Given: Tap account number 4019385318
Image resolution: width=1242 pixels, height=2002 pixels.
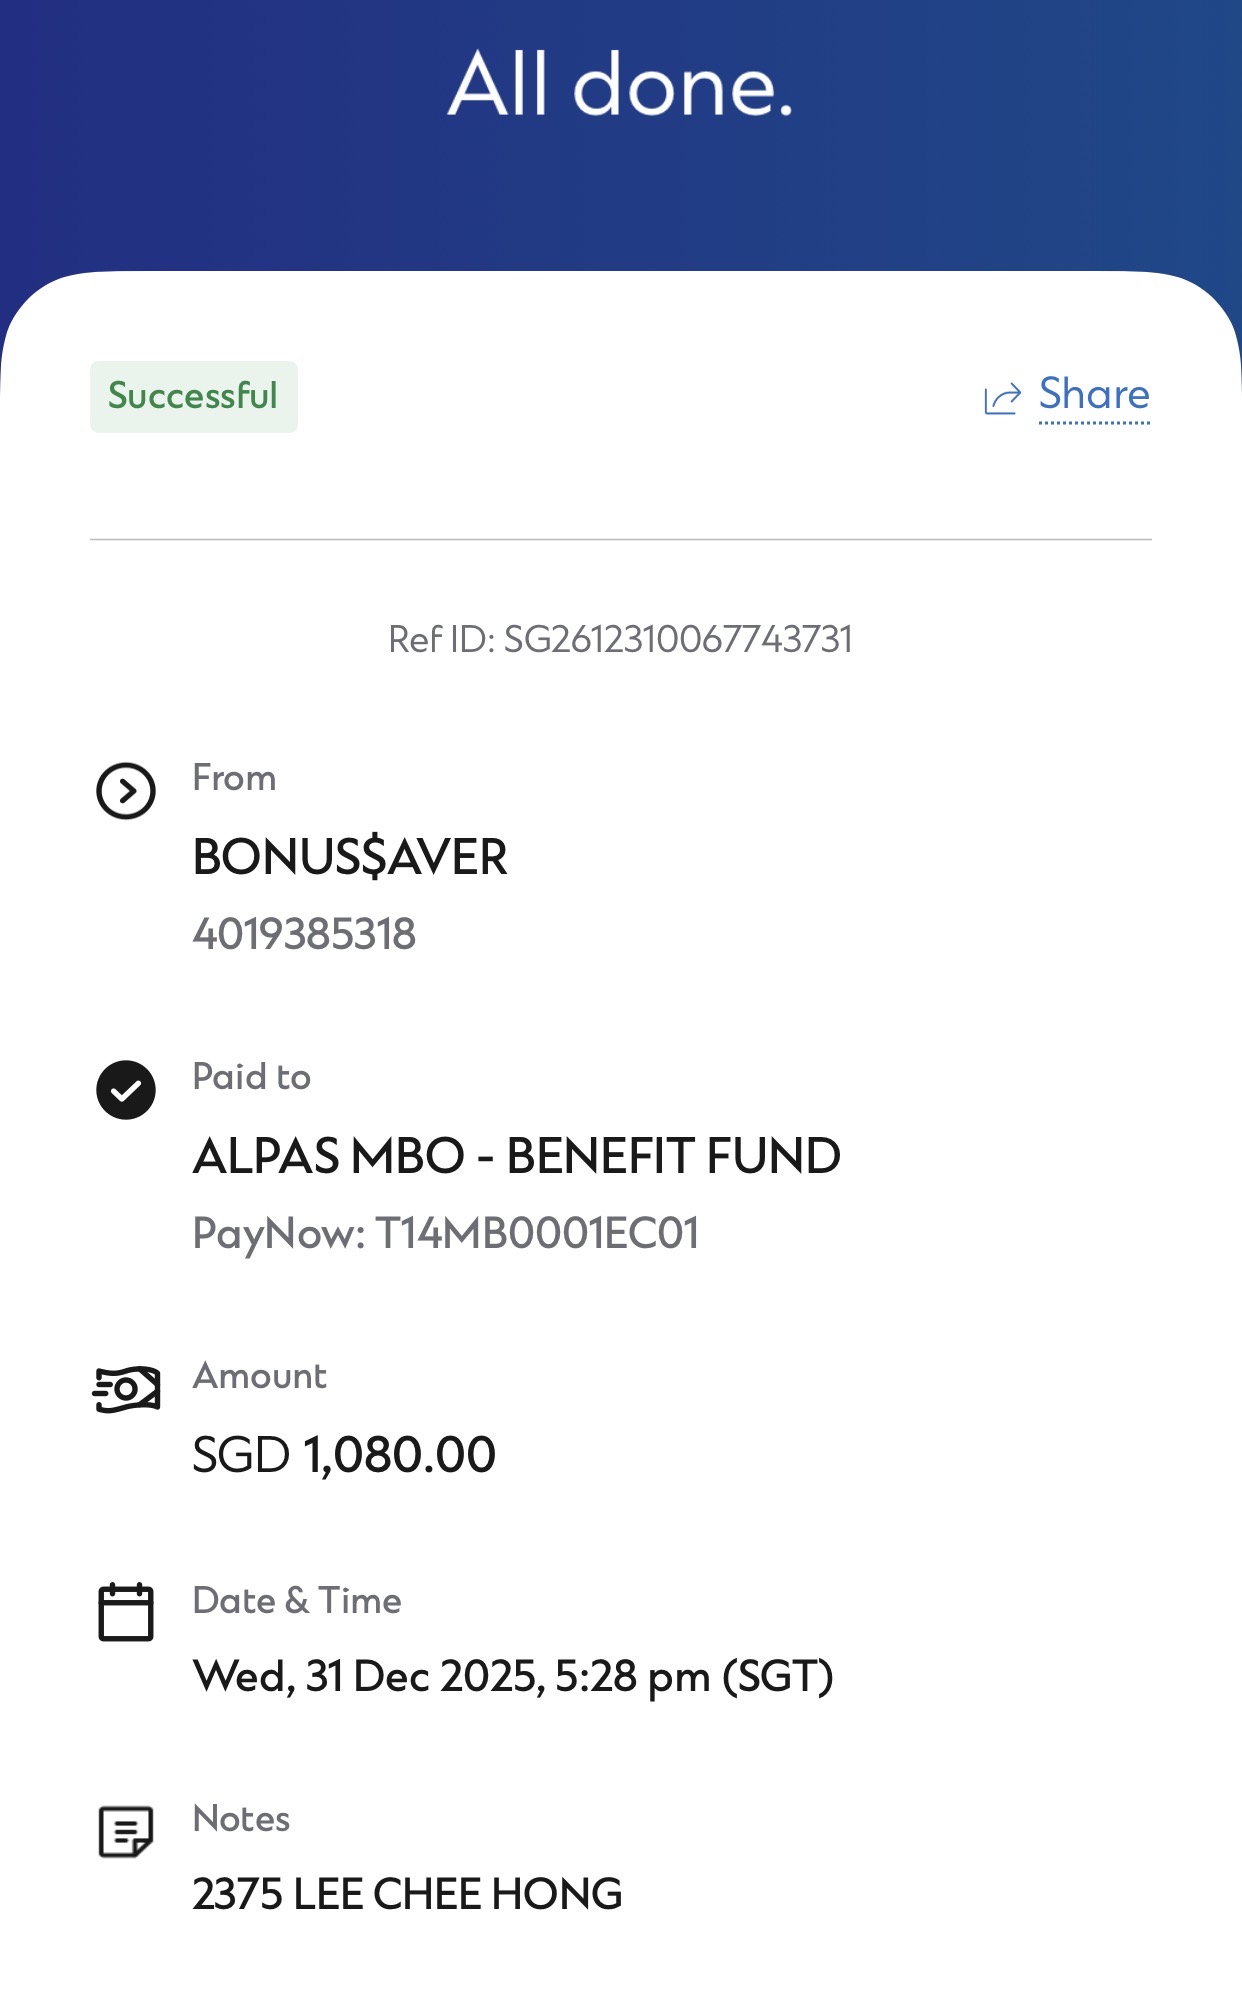Looking at the screenshot, I should point(304,934).
